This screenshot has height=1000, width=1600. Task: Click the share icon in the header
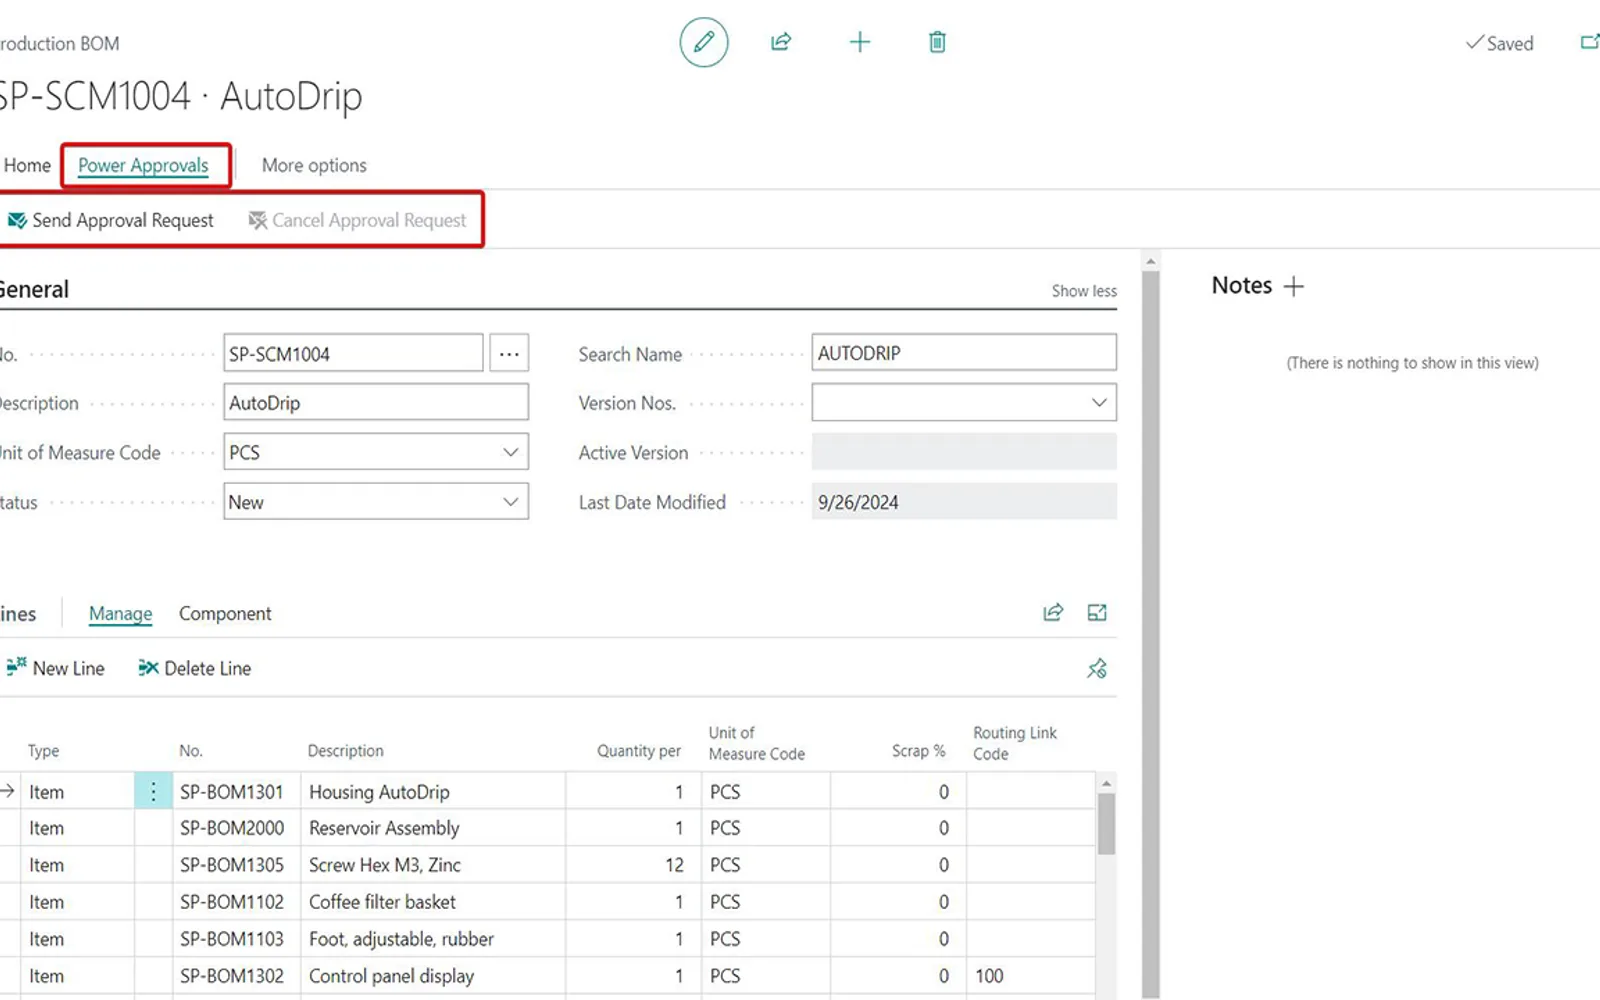[x=781, y=42]
